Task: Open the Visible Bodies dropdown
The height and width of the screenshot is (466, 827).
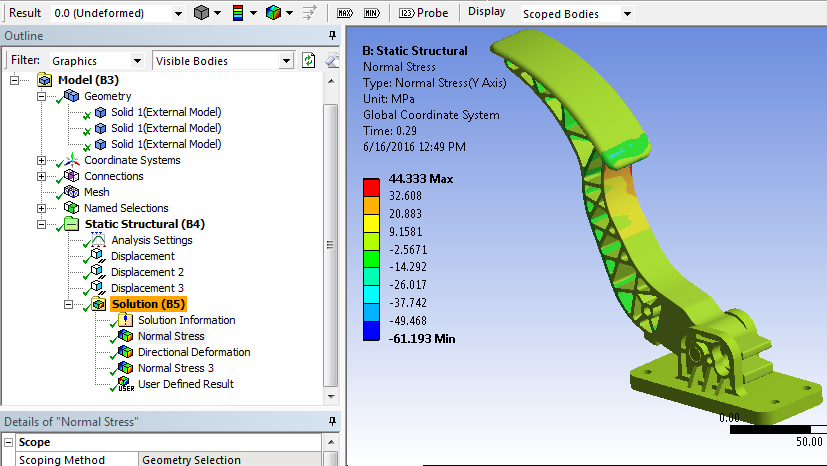Action: click(x=286, y=61)
